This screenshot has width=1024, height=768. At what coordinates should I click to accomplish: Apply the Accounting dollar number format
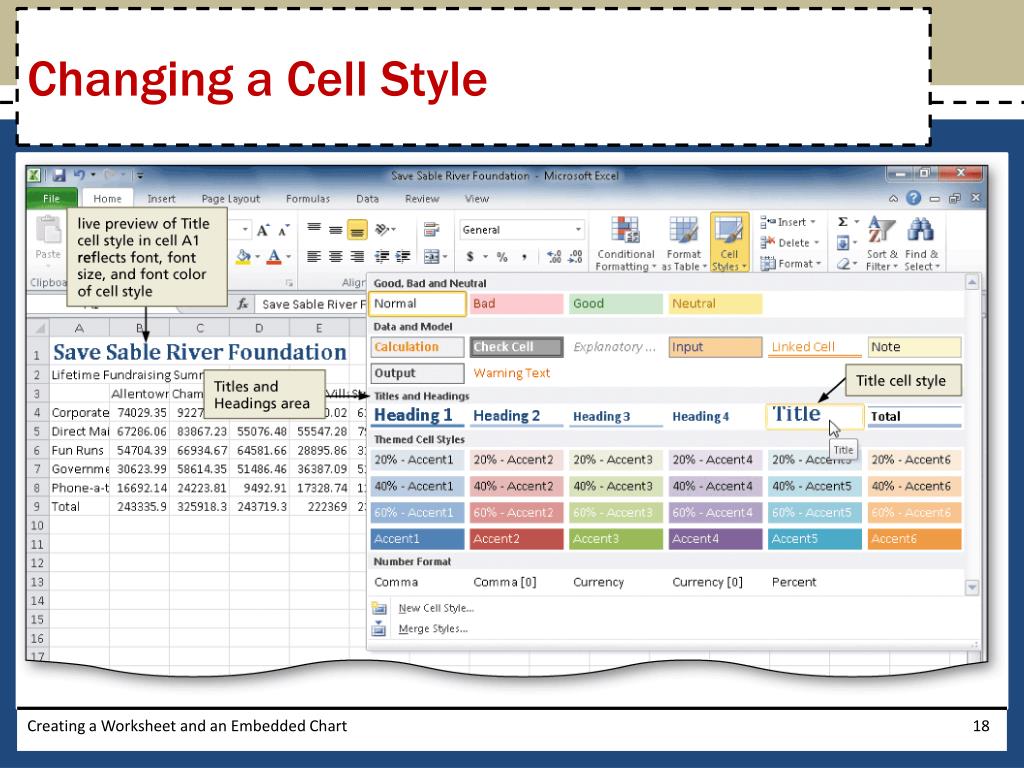coord(470,257)
